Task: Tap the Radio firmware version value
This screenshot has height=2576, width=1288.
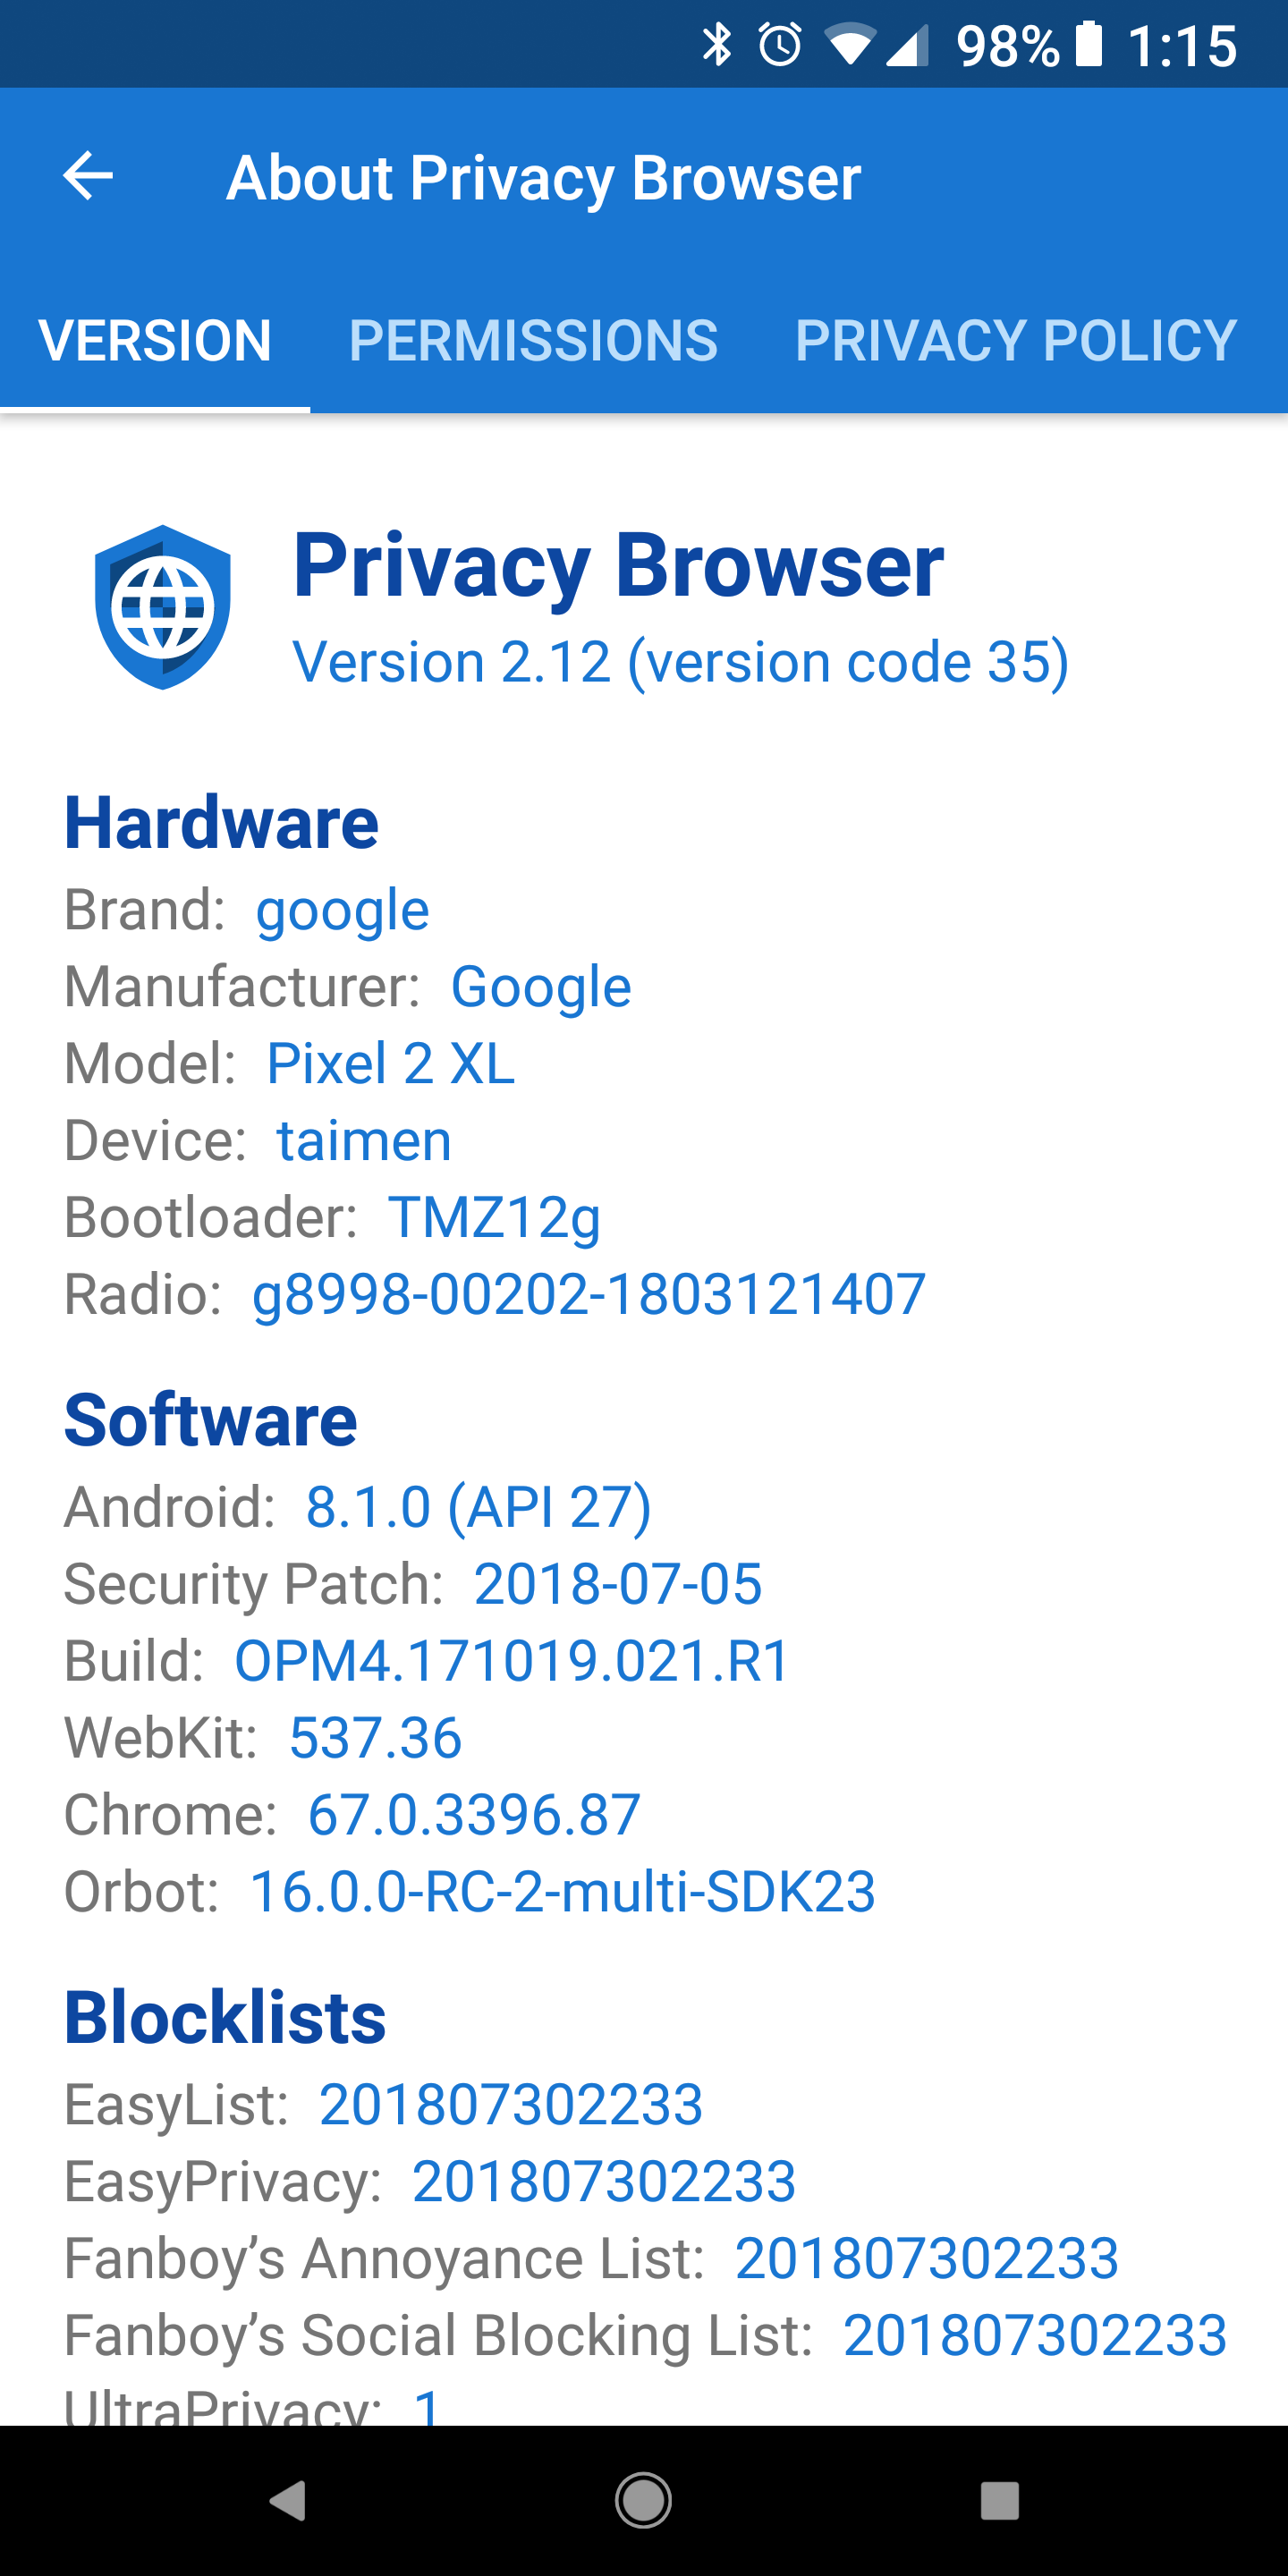Action: [x=589, y=1295]
